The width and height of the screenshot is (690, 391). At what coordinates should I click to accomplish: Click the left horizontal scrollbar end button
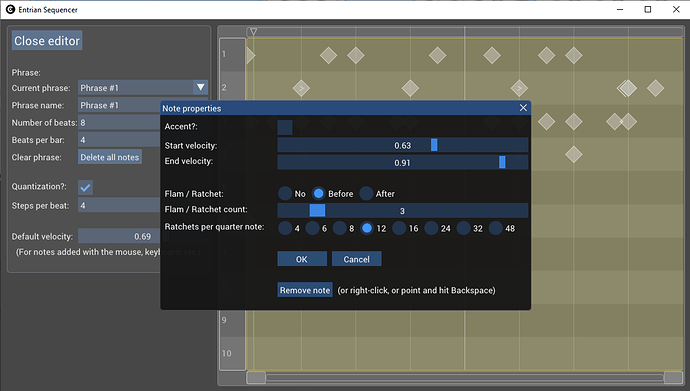tap(256, 377)
